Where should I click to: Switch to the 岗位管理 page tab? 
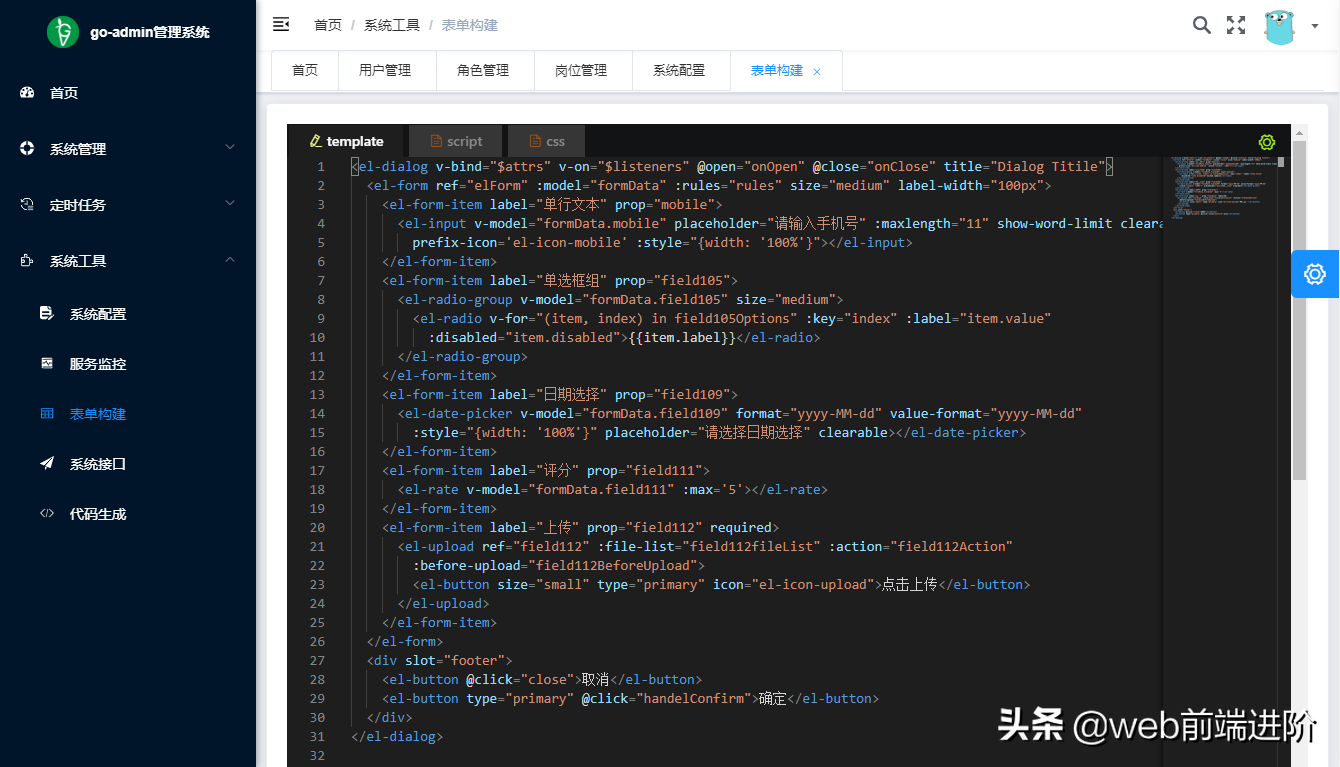[581, 71]
